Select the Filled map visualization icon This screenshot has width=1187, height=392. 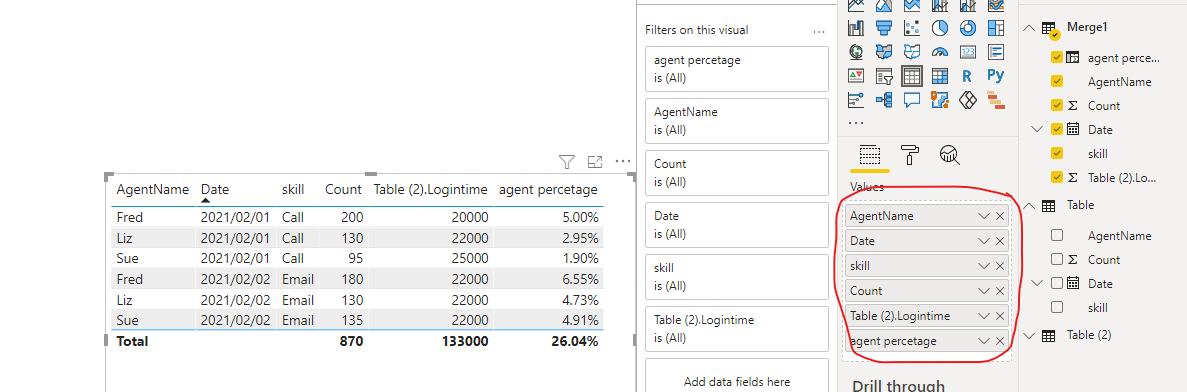point(884,51)
